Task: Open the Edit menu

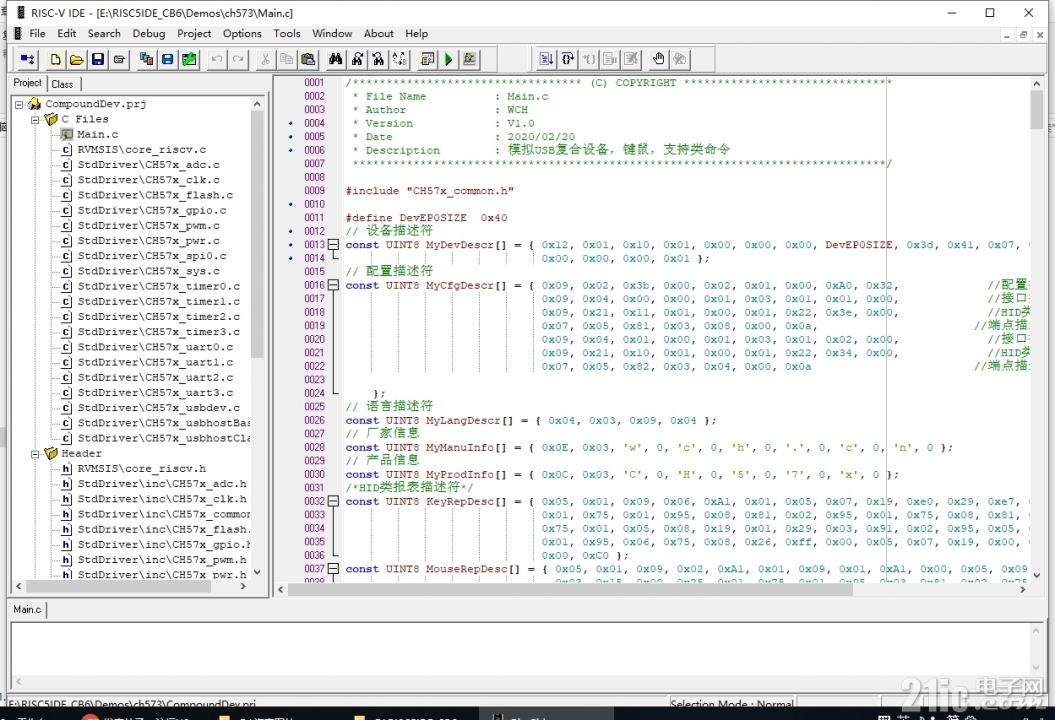Action: click(67, 34)
